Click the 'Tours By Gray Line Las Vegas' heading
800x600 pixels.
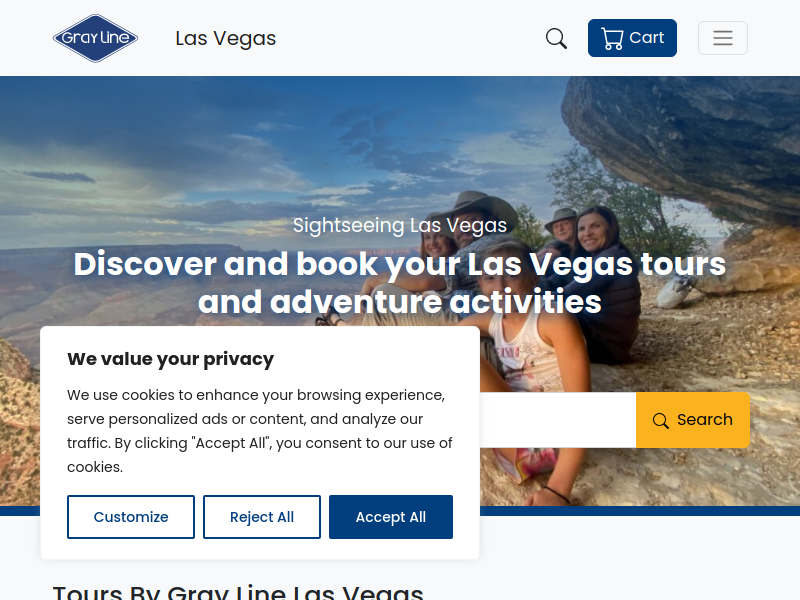(x=238, y=592)
